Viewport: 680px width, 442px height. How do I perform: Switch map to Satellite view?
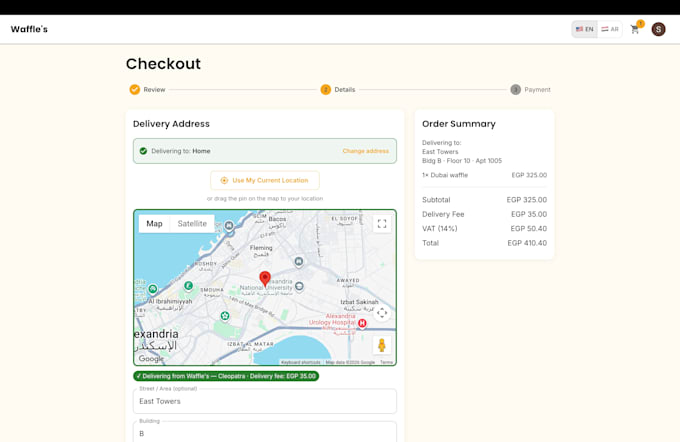pos(192,224)
